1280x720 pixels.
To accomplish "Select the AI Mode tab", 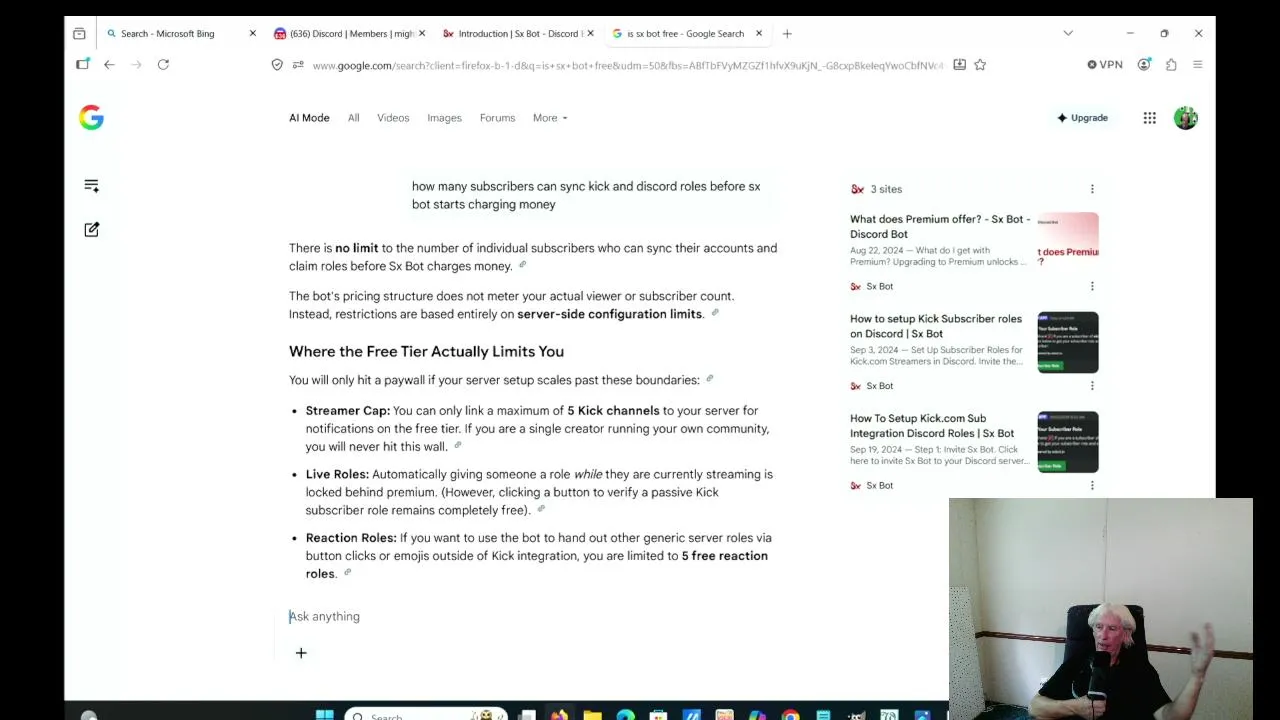I will tap(309, 118).
